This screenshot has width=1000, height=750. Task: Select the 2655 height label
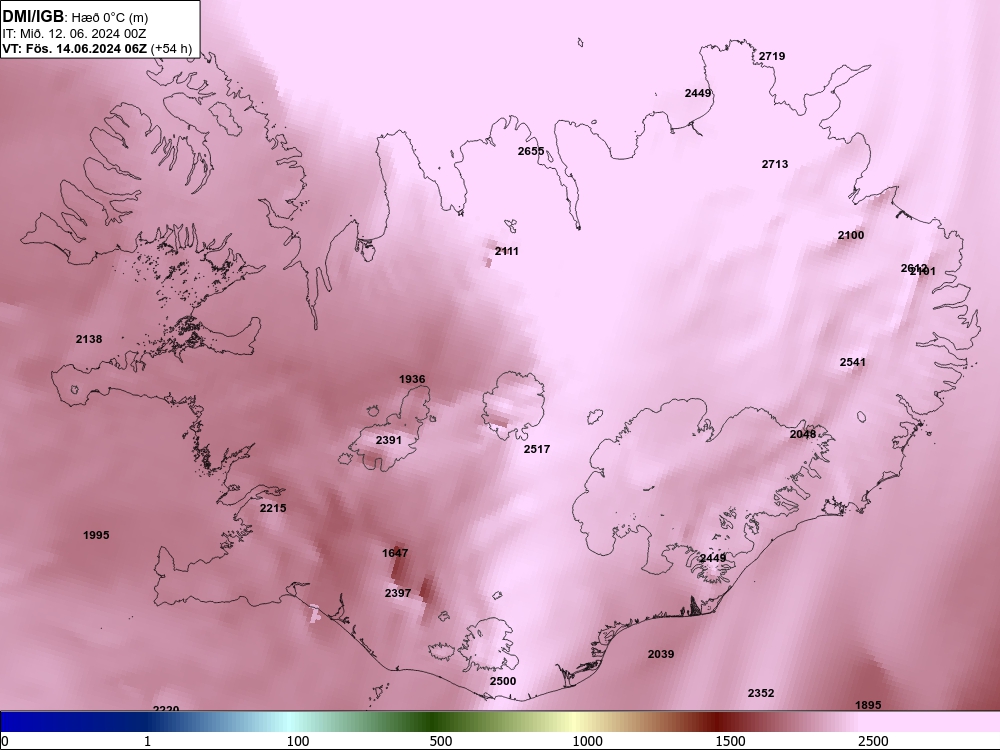click(531, 151)
